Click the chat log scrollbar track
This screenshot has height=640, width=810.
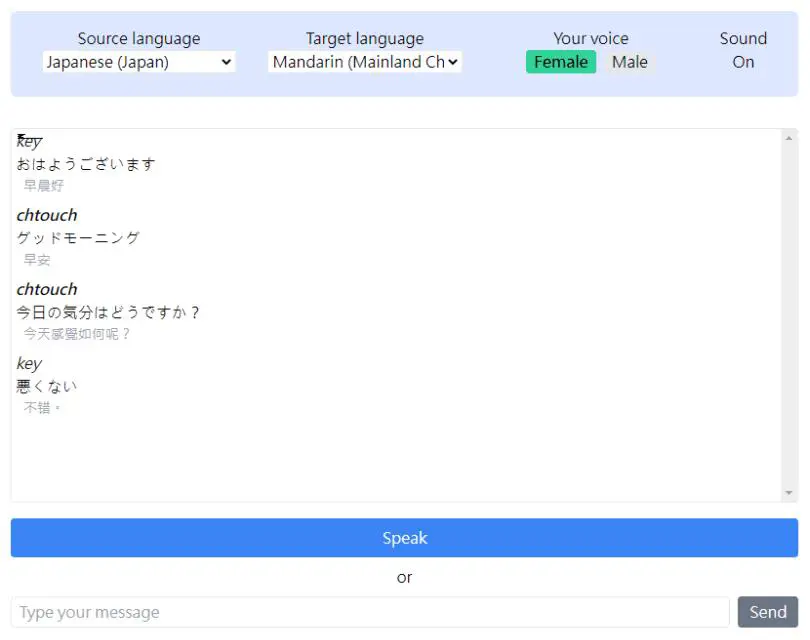789,315
